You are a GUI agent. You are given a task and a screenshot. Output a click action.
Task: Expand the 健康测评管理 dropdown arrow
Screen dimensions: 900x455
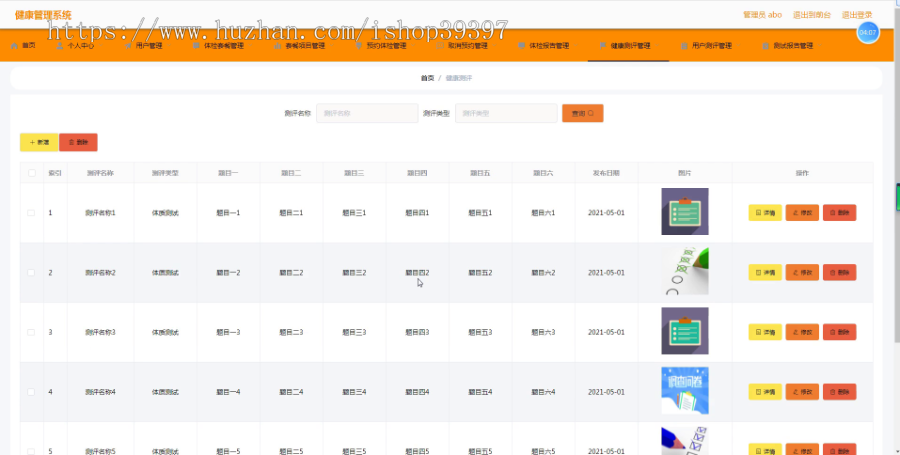click(655, 45)
